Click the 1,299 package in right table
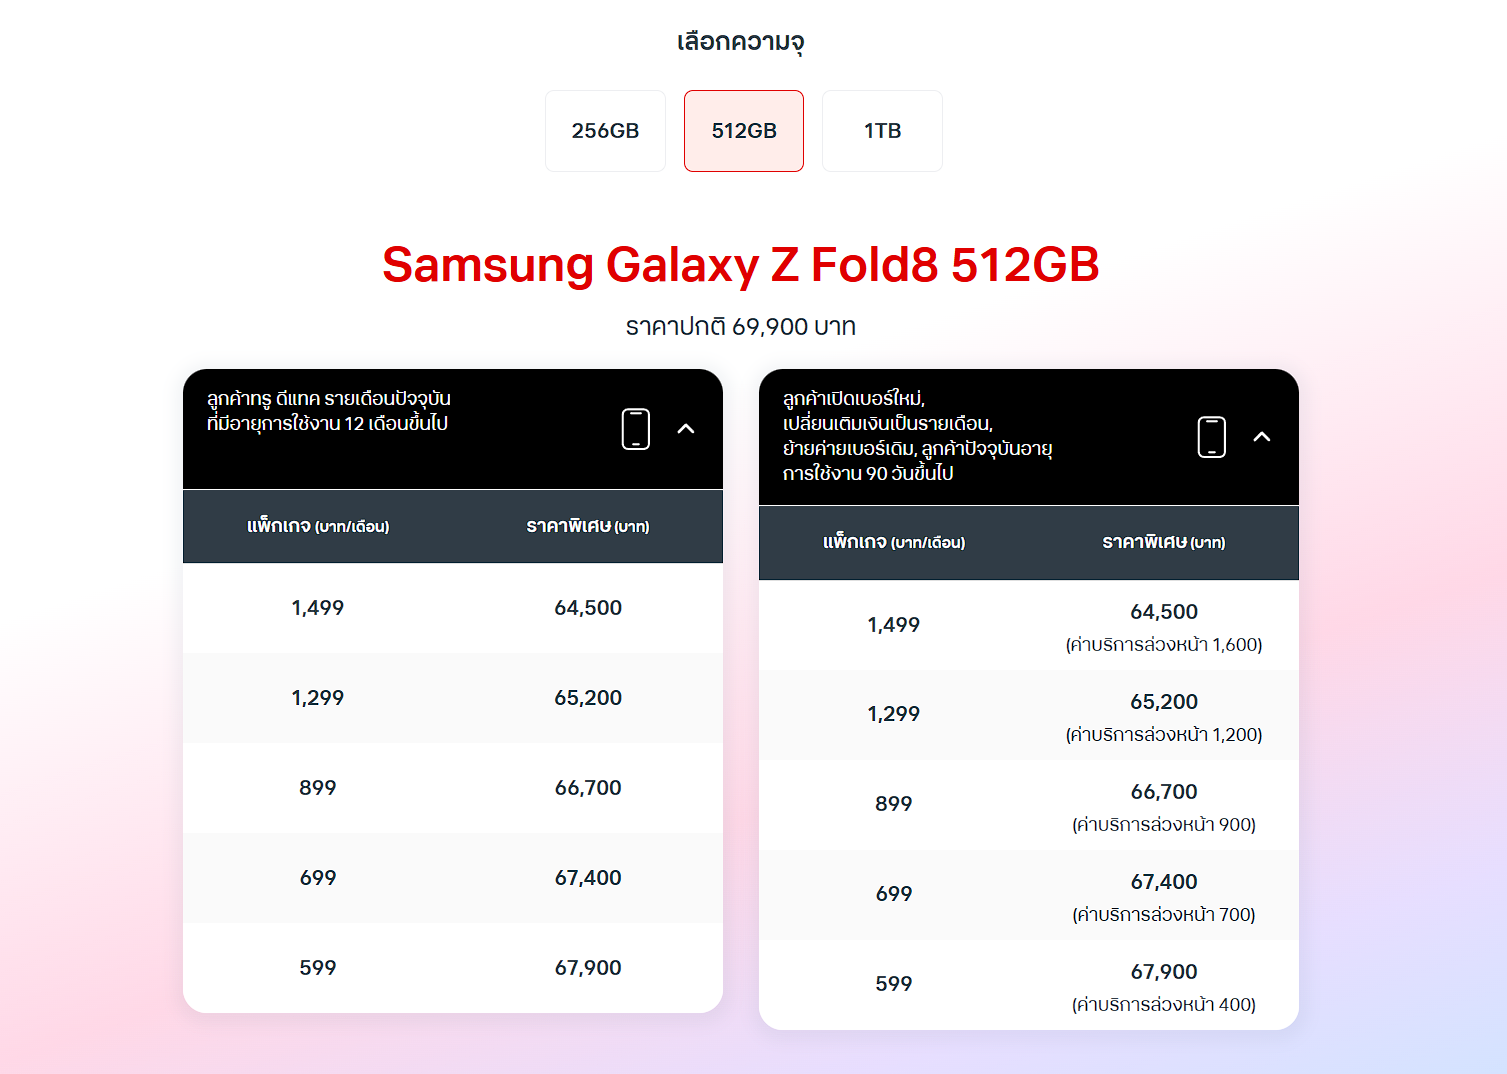The image size is (1507, 1074). tap(894, 714)
